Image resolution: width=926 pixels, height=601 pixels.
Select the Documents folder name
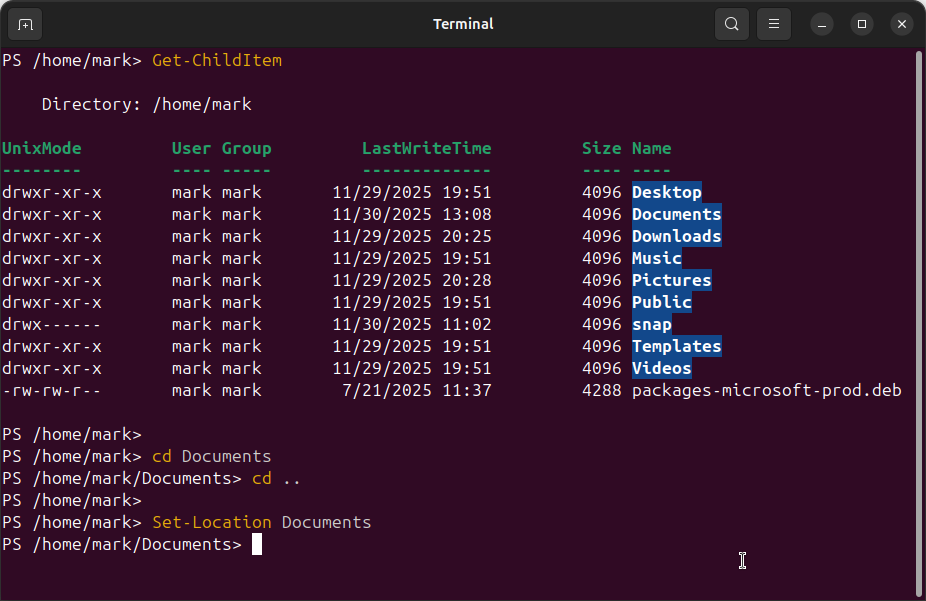tap(676, 214)
